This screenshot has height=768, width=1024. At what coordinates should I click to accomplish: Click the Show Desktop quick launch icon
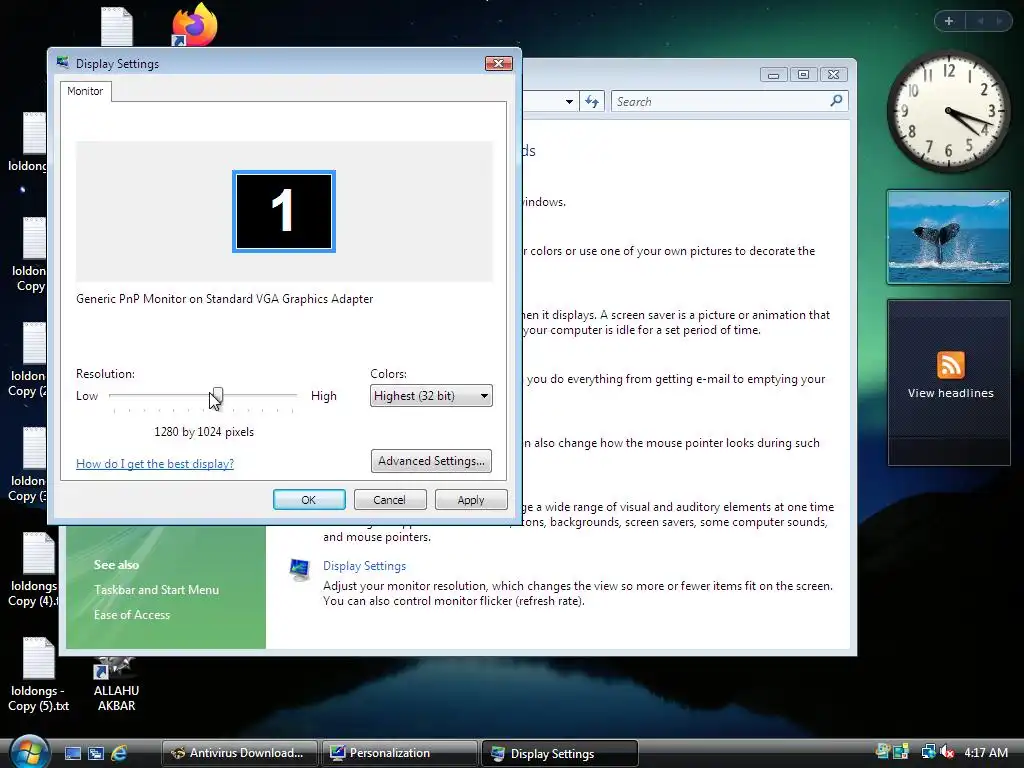pyautogui.click(x=72, y=753)
